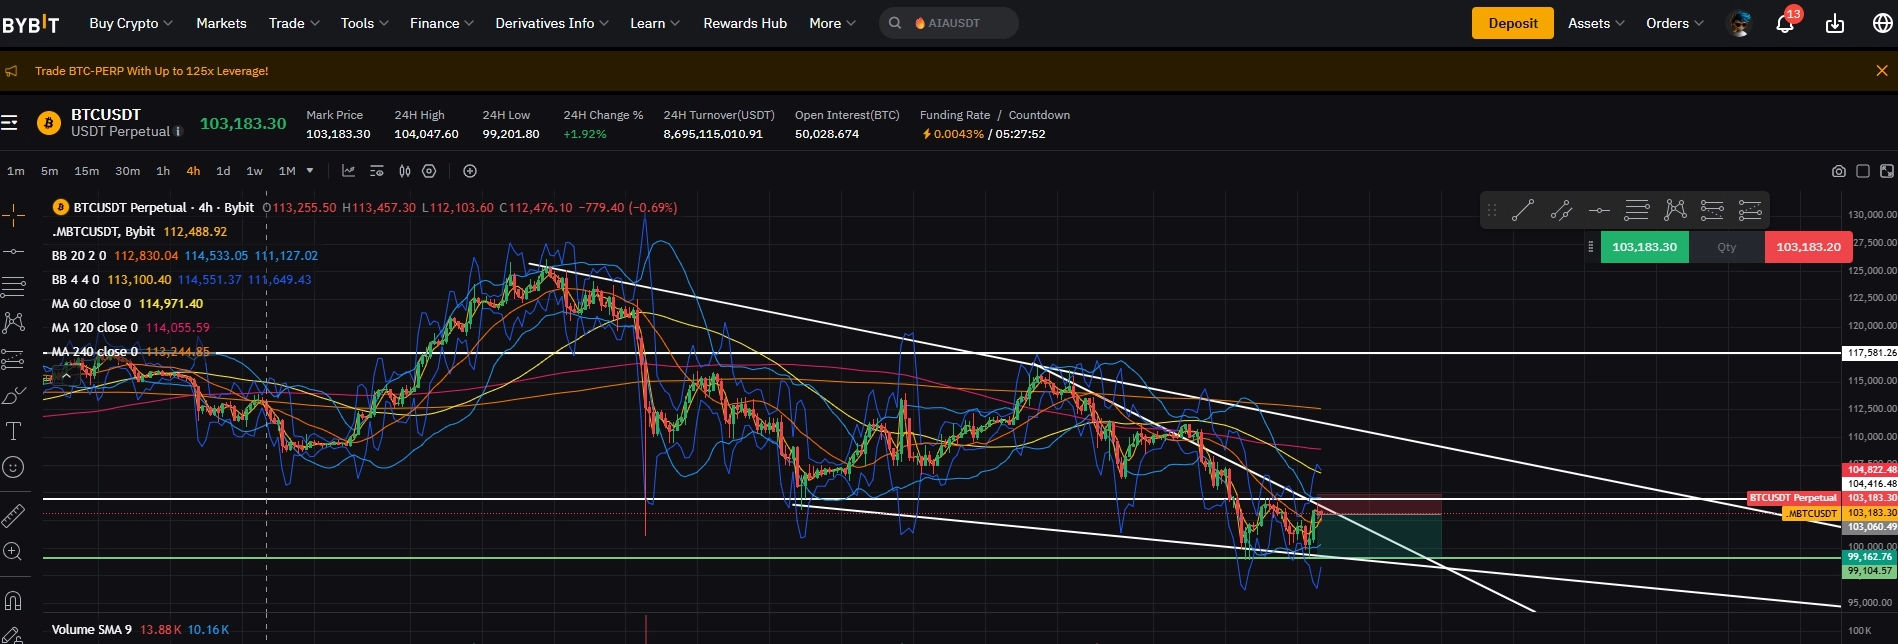The image size is (1898, 644).
Task: Click the orange Deposit button
Action: (x=1512, y=23)
